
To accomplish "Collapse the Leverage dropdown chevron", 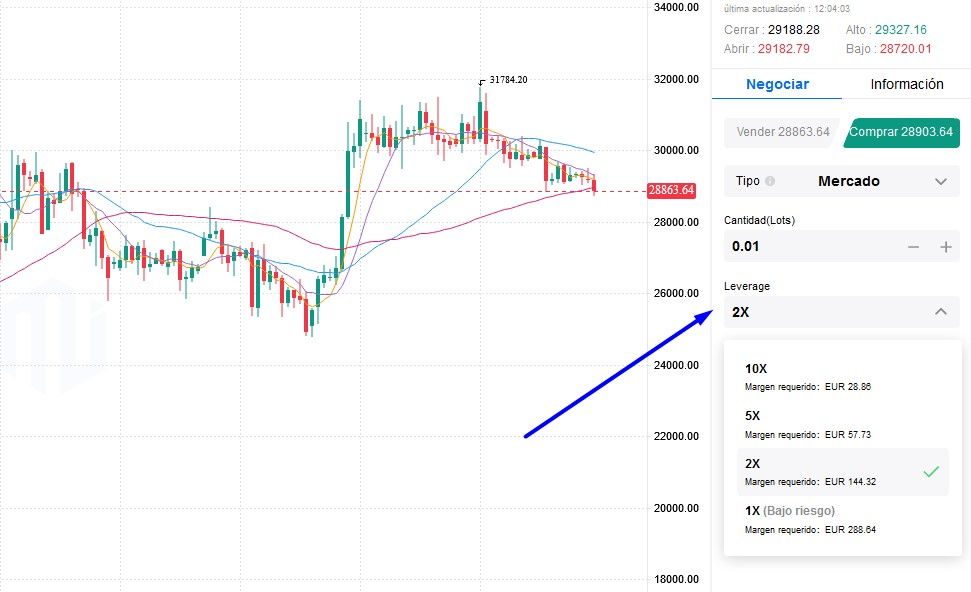I will [x=940, y=312].
